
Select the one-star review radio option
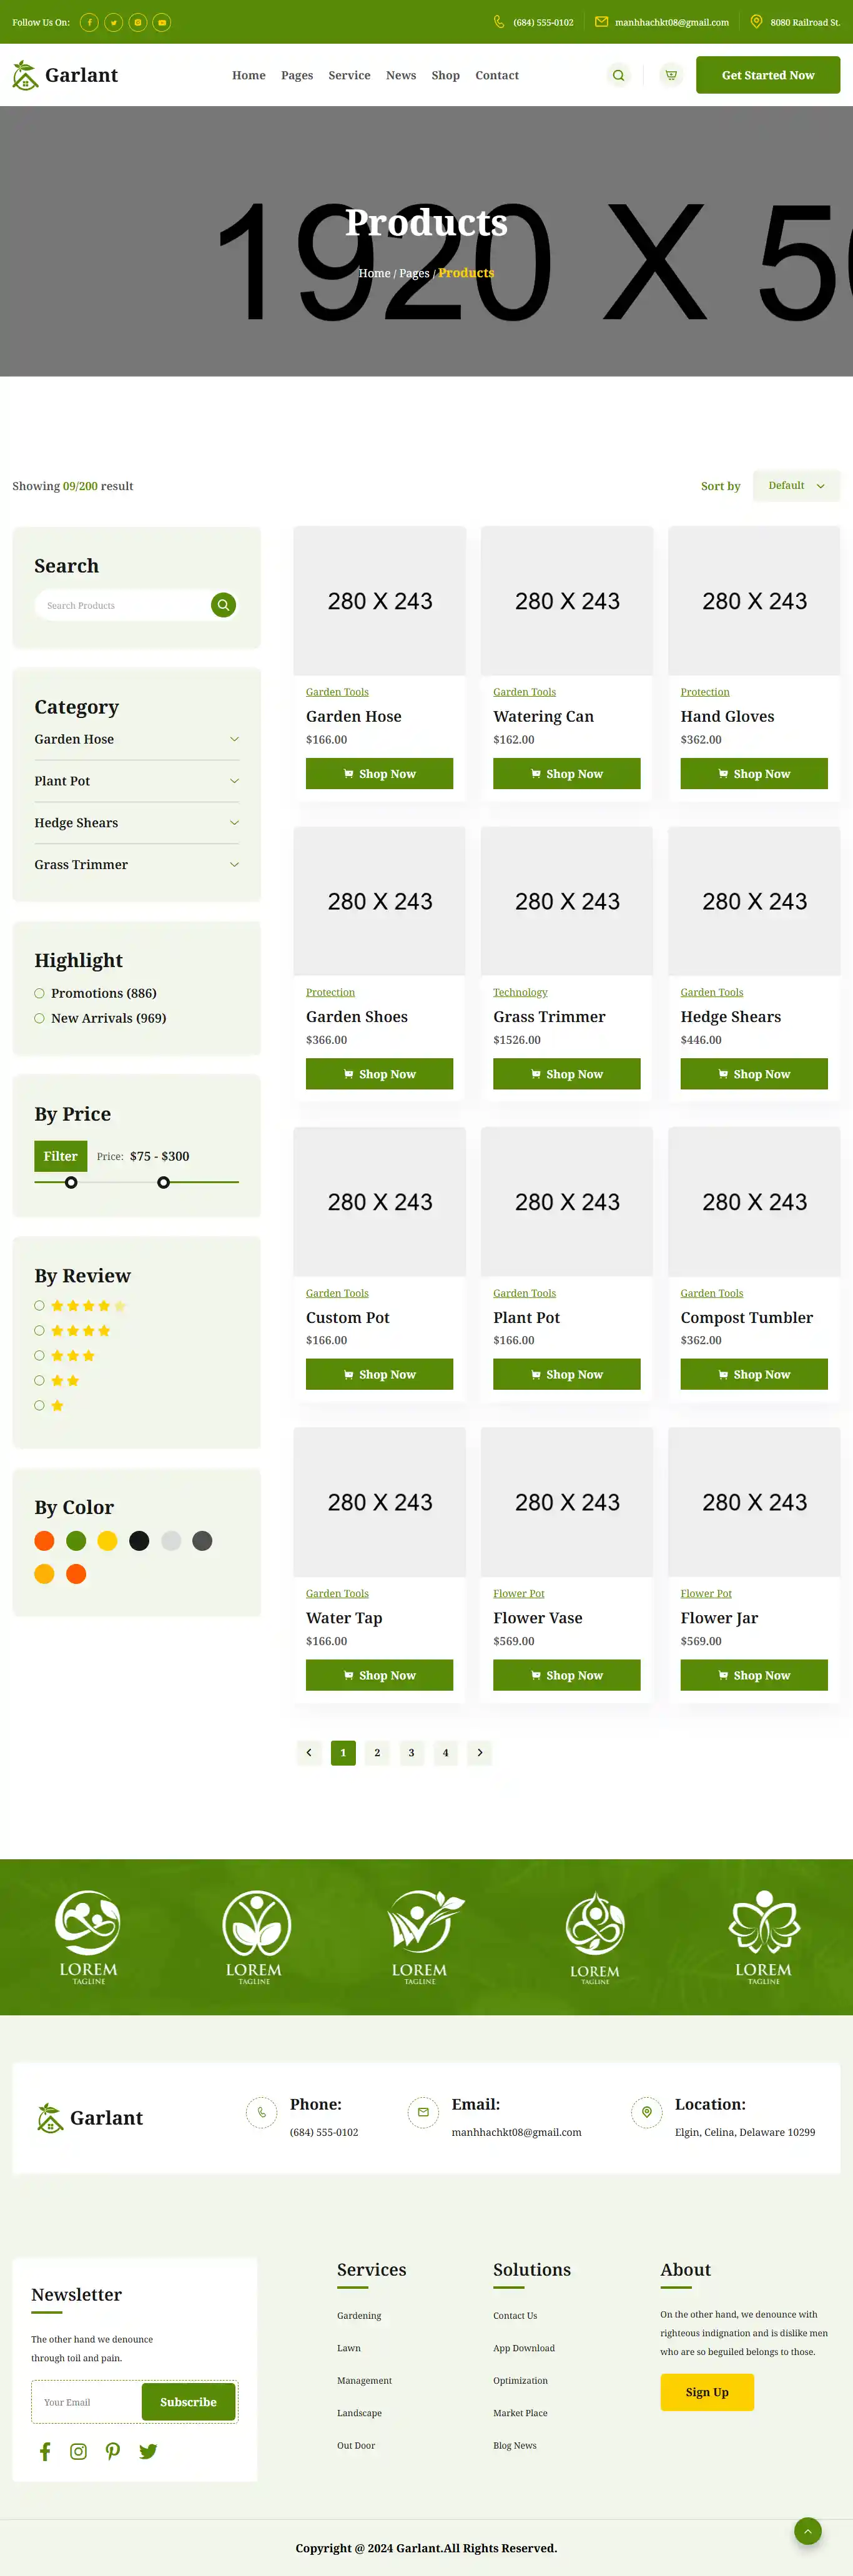[39, 1405]
